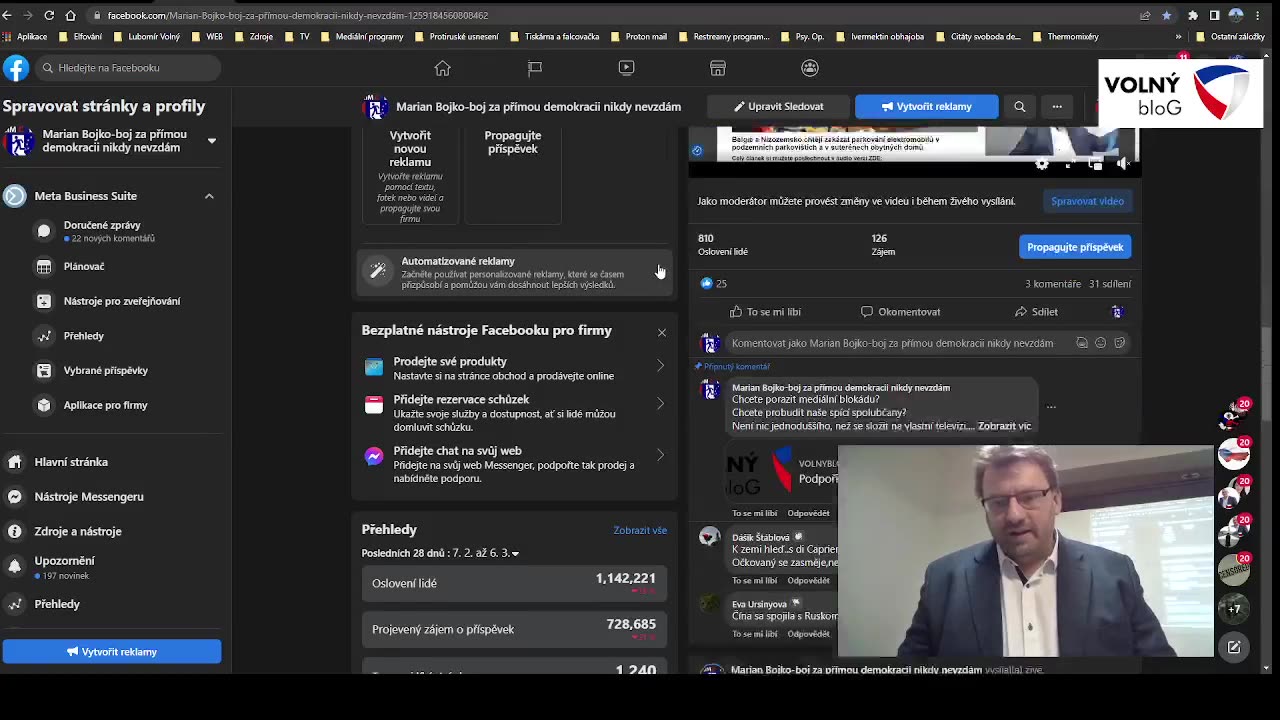
Task: Add sticker to comment
Action: point(1119,343)
